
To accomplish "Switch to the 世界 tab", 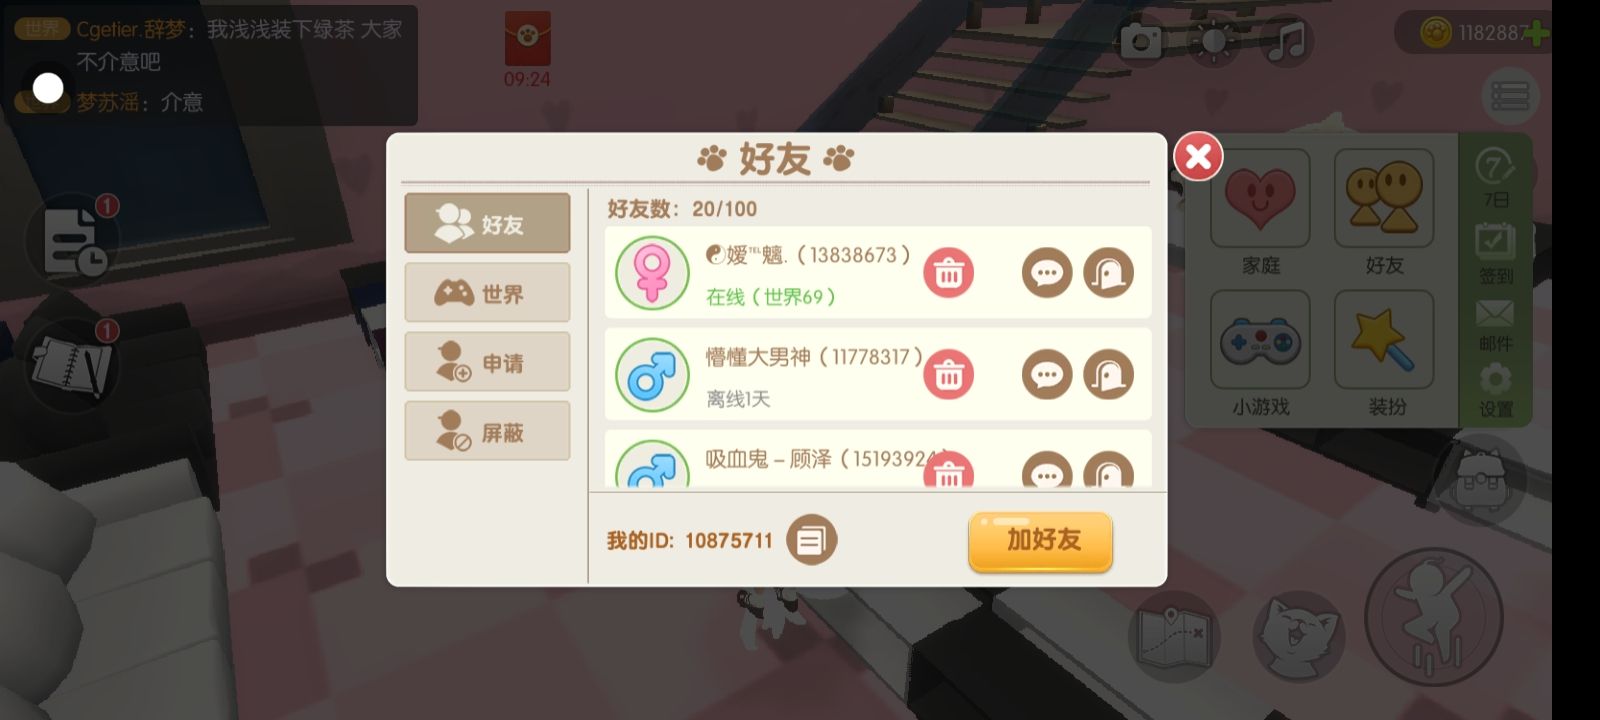I will click(x=487, y=293).
